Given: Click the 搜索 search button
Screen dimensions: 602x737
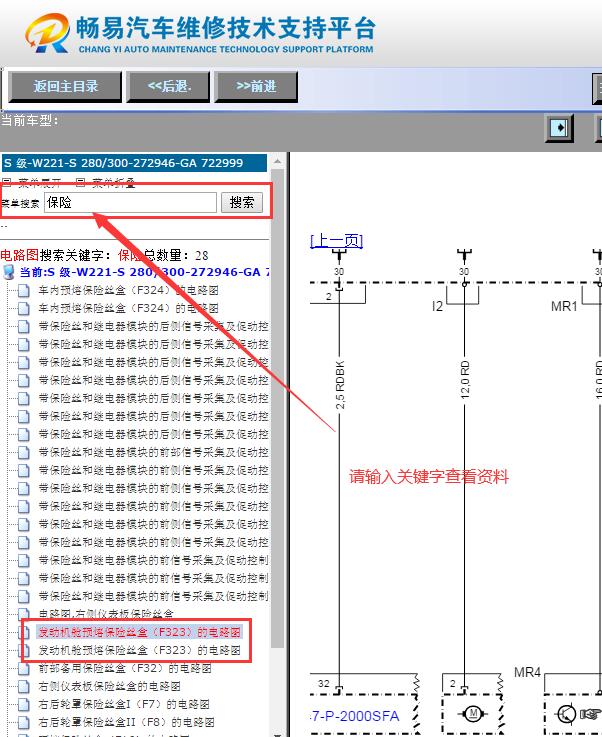Looking at the screenshot, I should click(x=242, y=203).
